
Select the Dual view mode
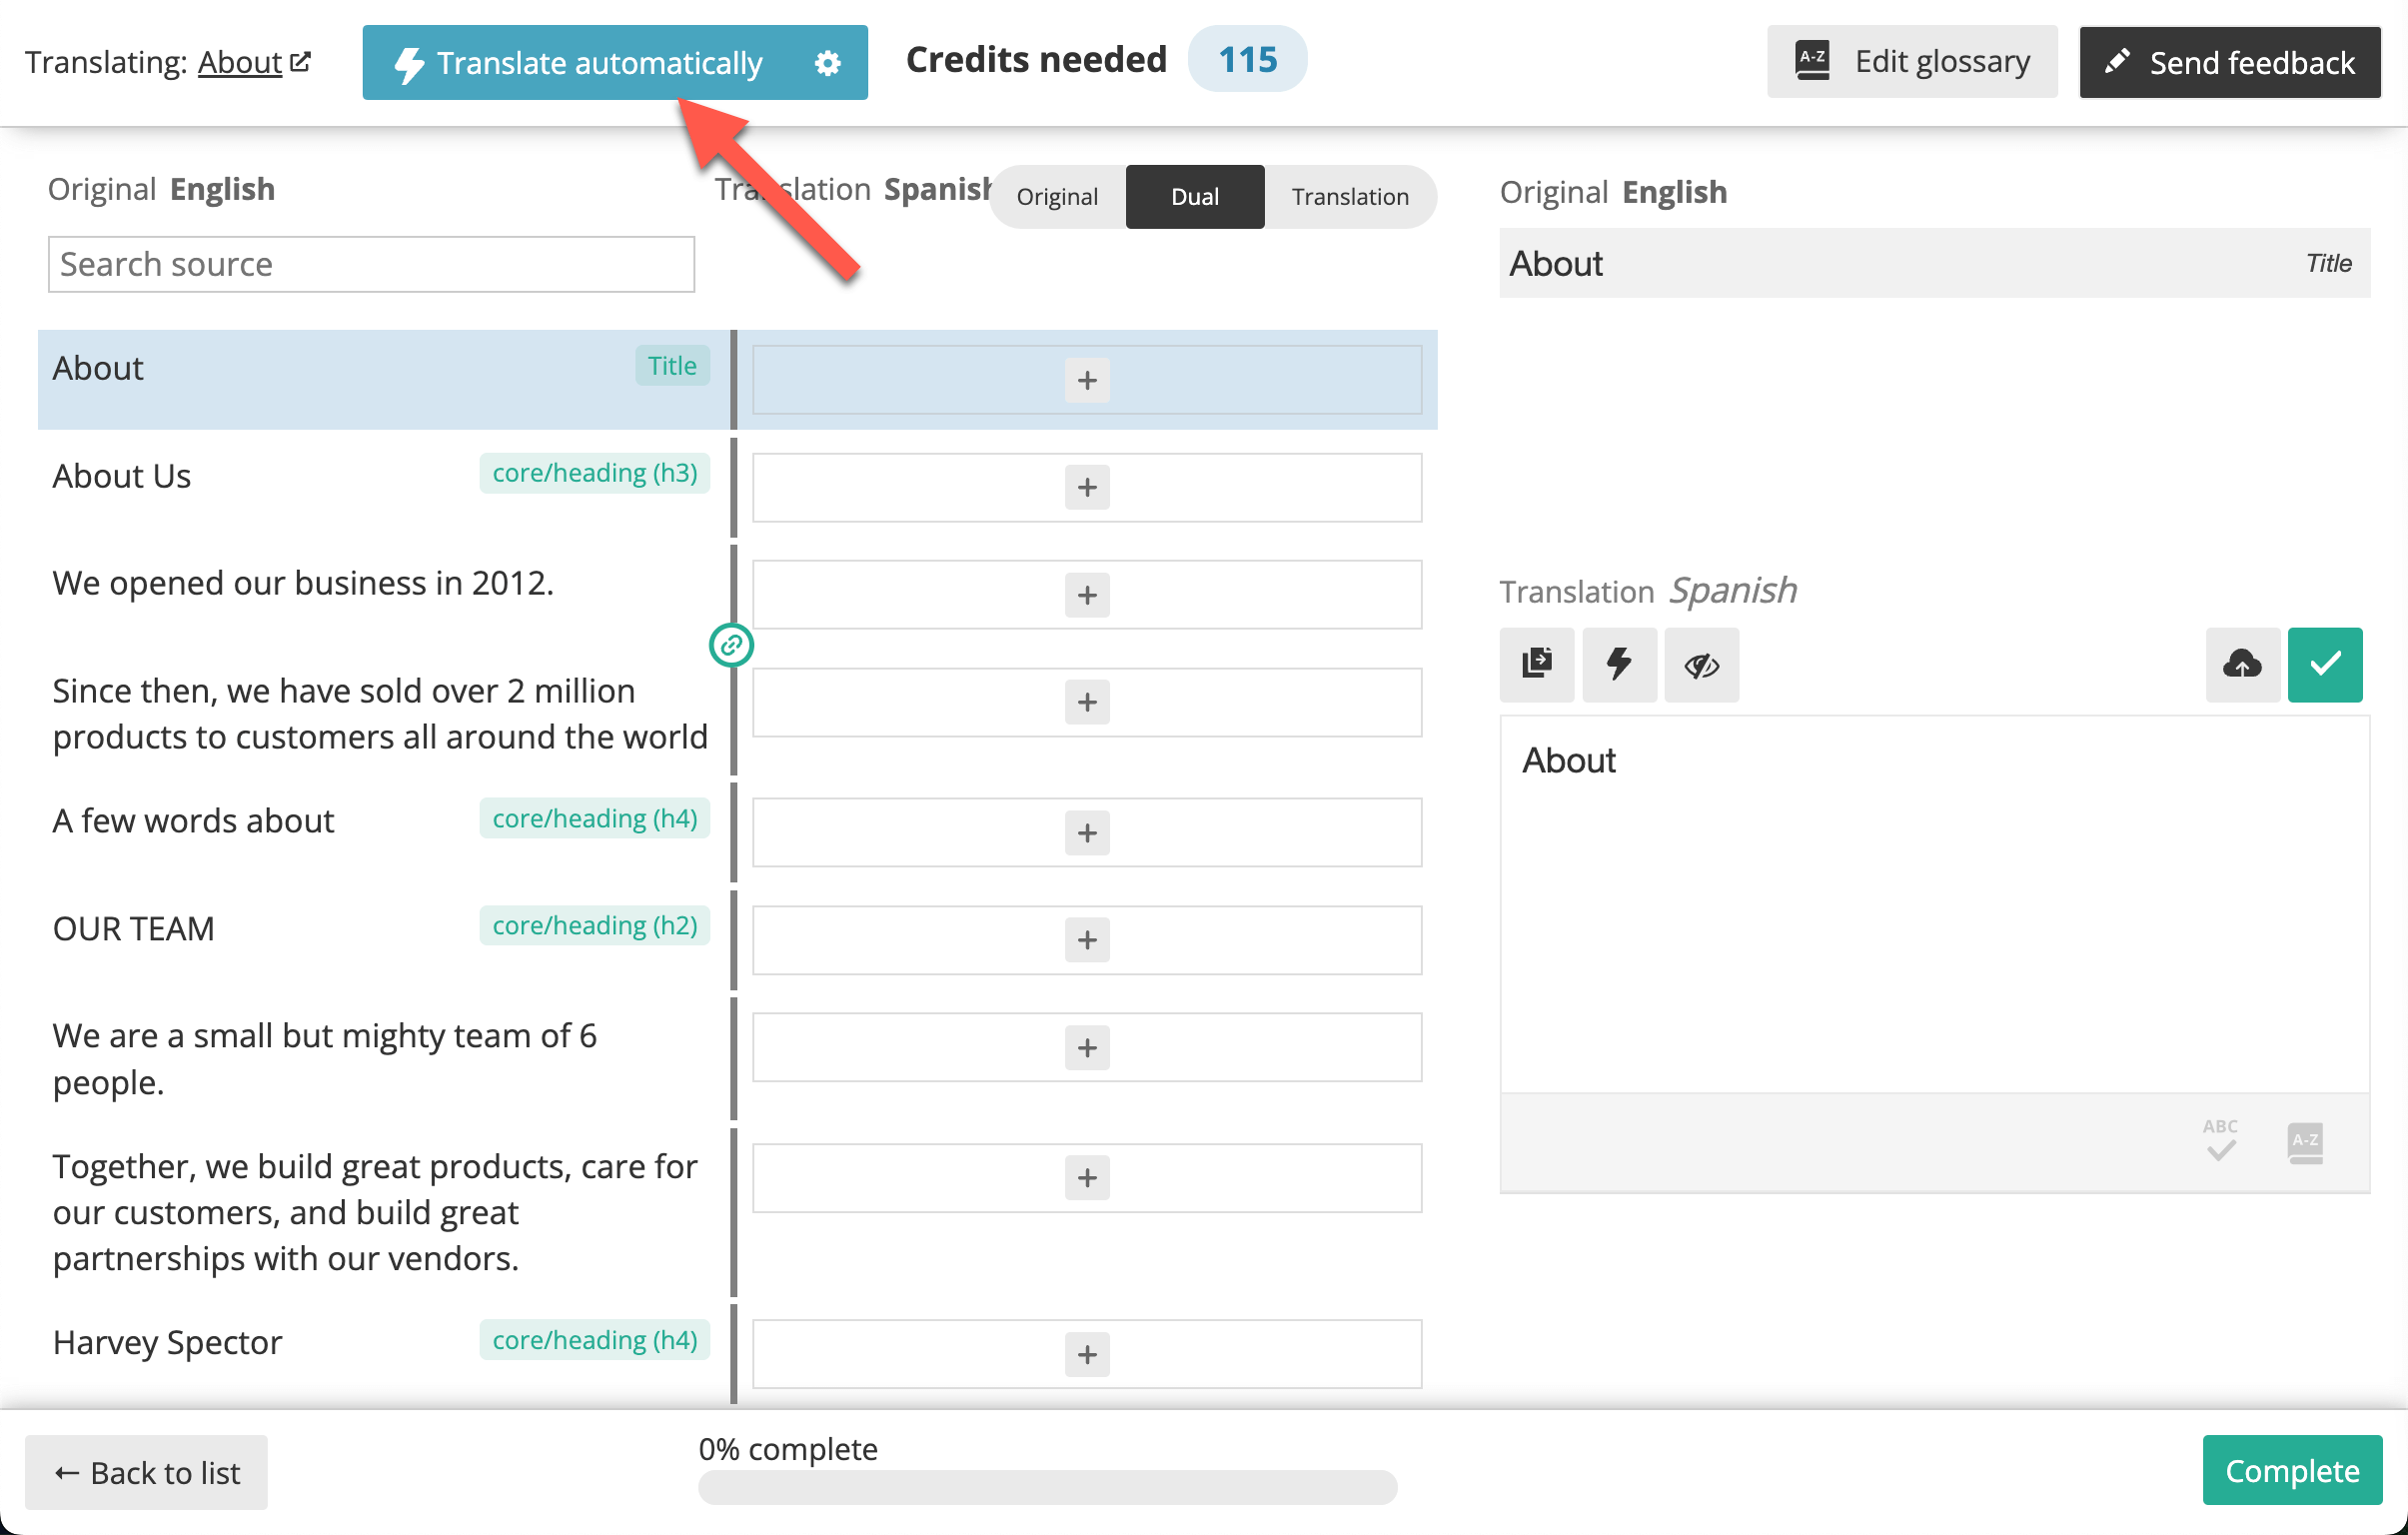click(1194, 197)
